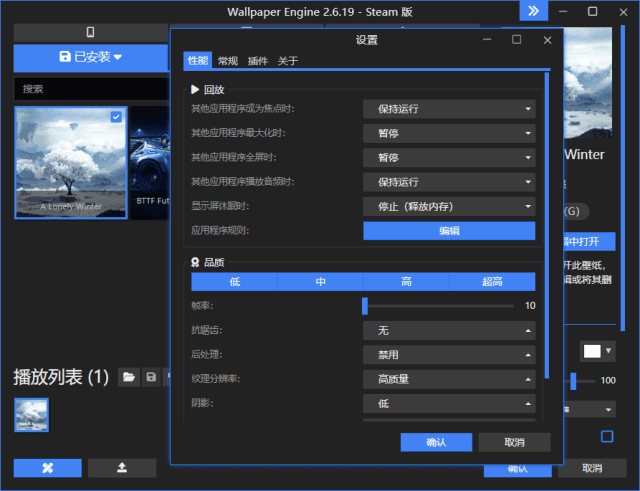Click the play triangle icon beside 回放 header
640x491 pixels.
(x=196, y=89)
